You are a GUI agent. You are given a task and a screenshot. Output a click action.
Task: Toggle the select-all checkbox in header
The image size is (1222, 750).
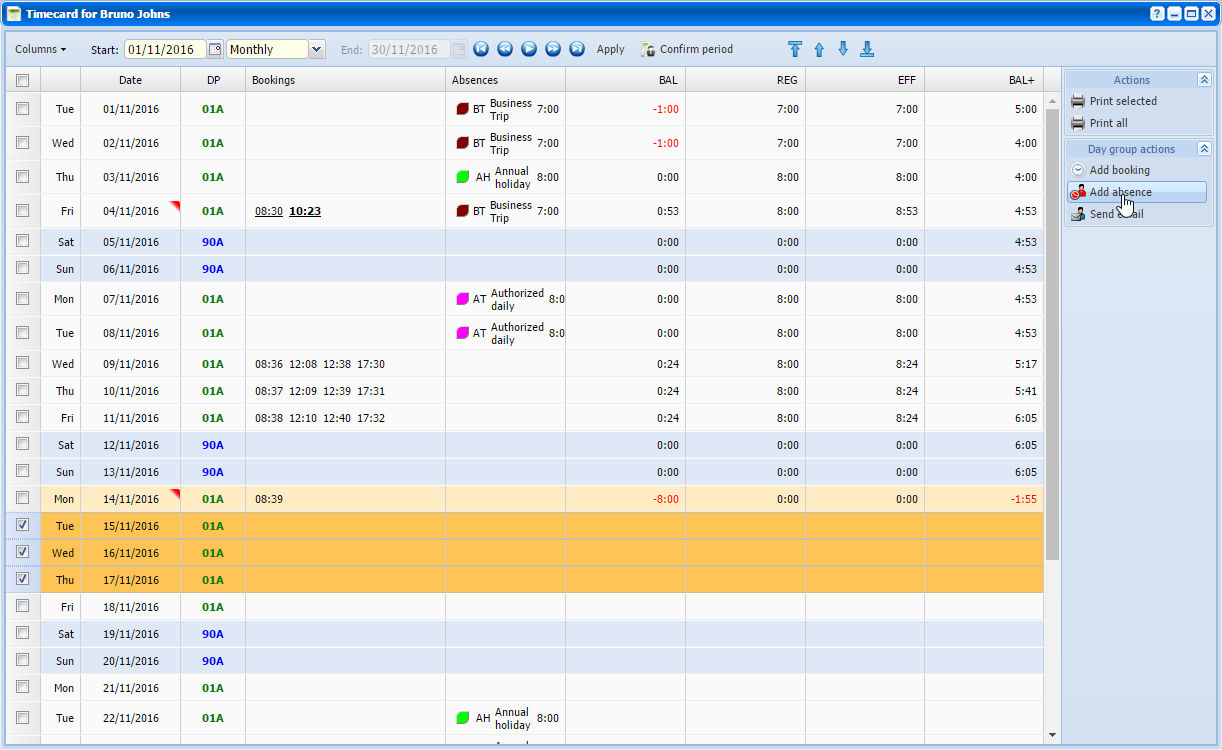(23, 80)
